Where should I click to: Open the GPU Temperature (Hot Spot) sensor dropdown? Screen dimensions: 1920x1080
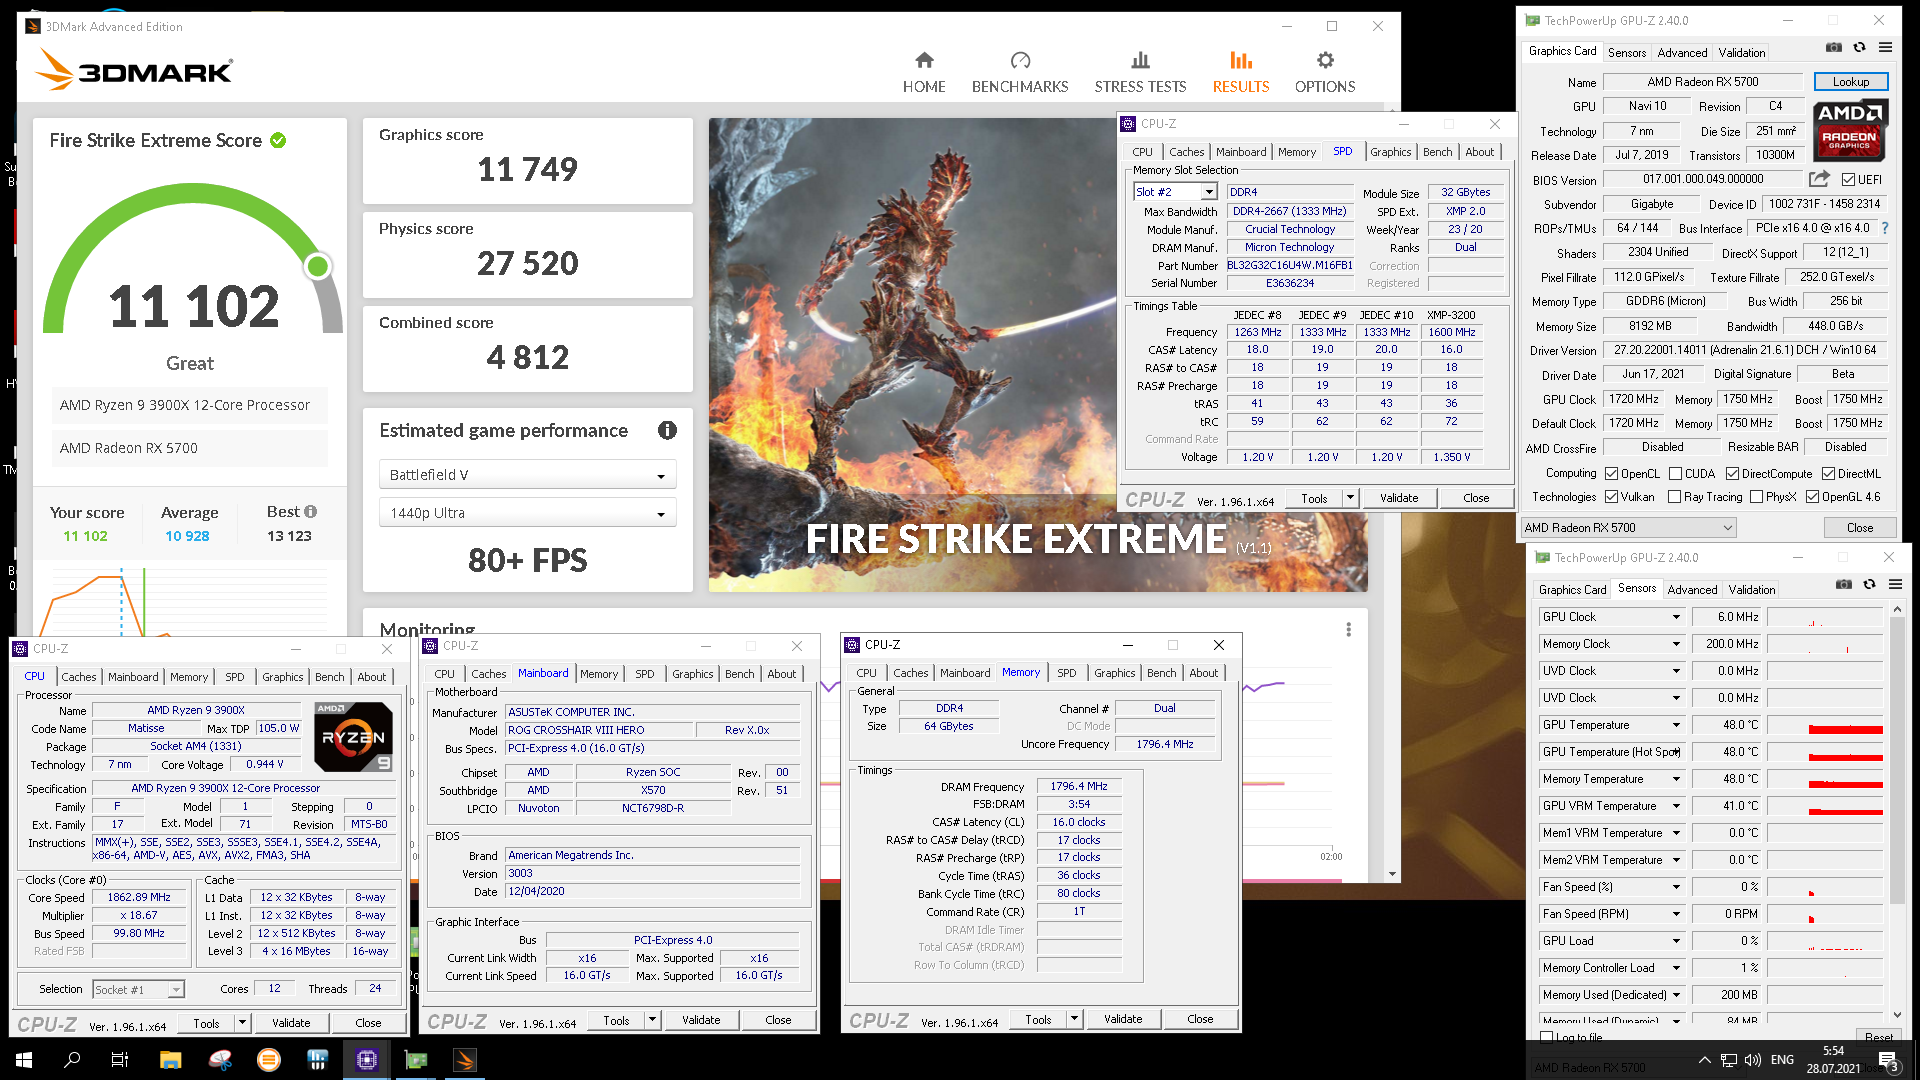pyautogui.click(x=1676, y=752)
